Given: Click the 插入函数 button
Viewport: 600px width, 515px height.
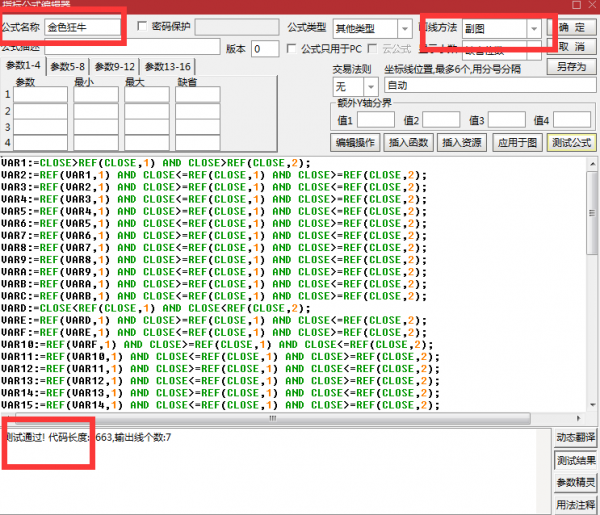Looking at the screenshot, I should click(x=409, y=142).
